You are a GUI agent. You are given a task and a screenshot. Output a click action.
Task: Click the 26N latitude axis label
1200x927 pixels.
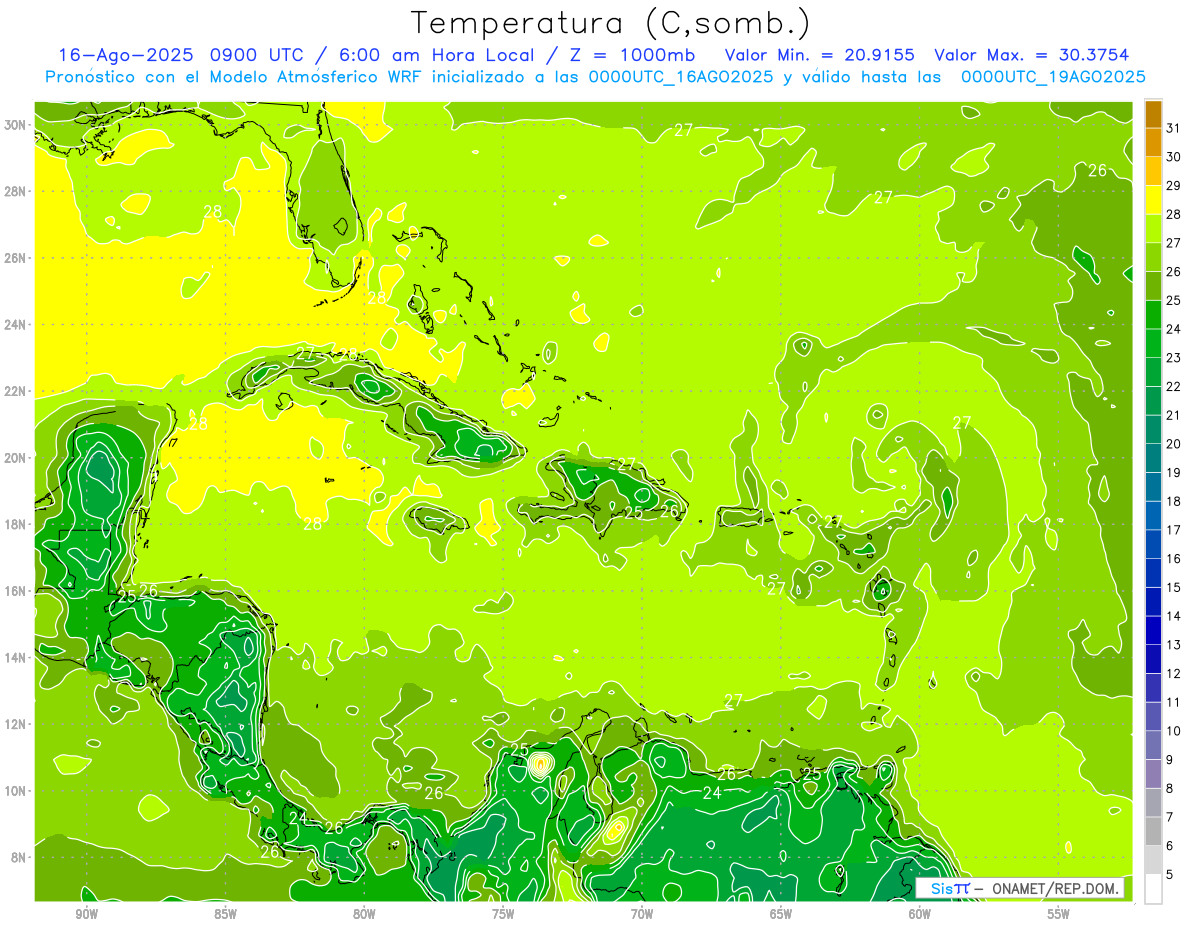click(17, 258)
